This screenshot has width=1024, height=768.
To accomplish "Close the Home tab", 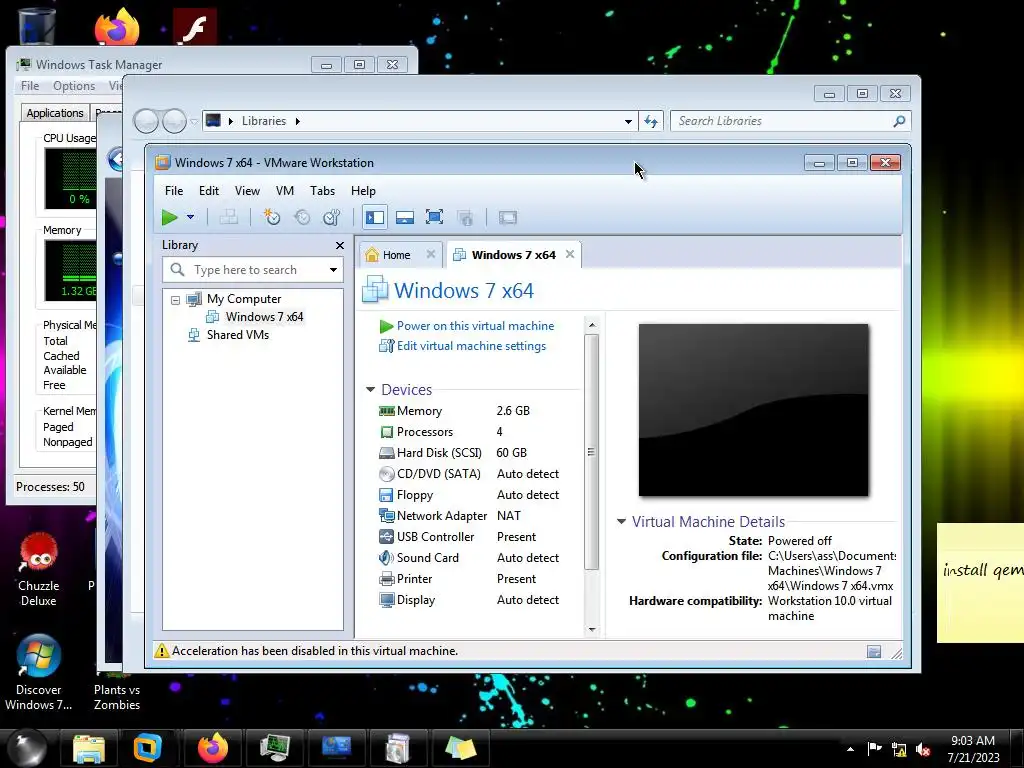I will (431, 254).
